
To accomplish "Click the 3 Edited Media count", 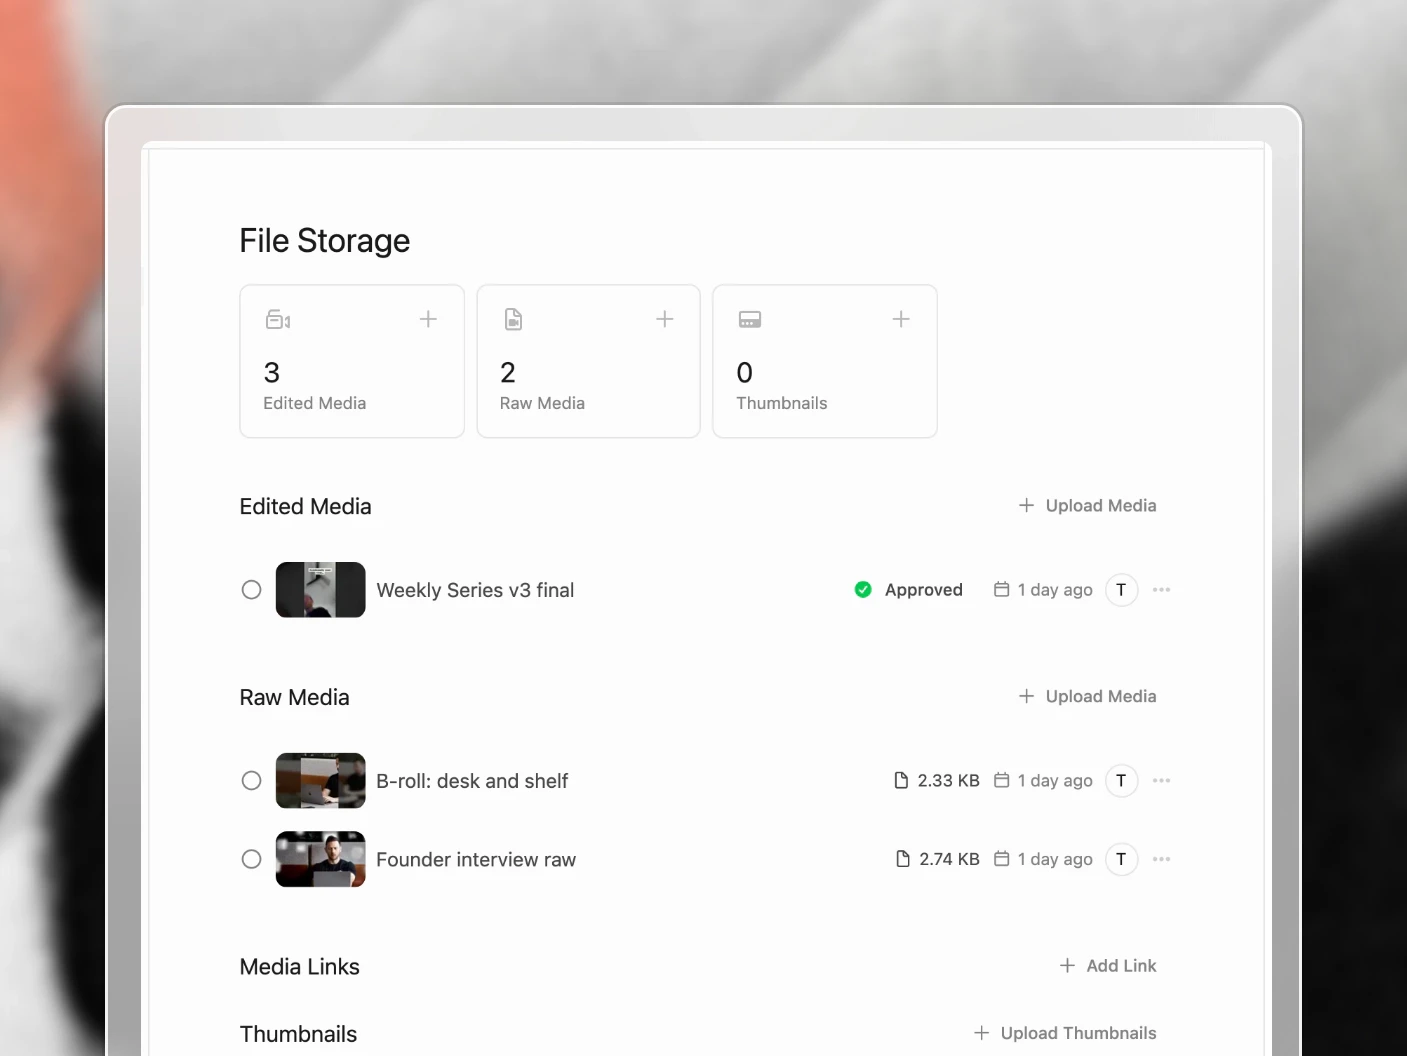I will pyautogui.click(x=272, y=373).
